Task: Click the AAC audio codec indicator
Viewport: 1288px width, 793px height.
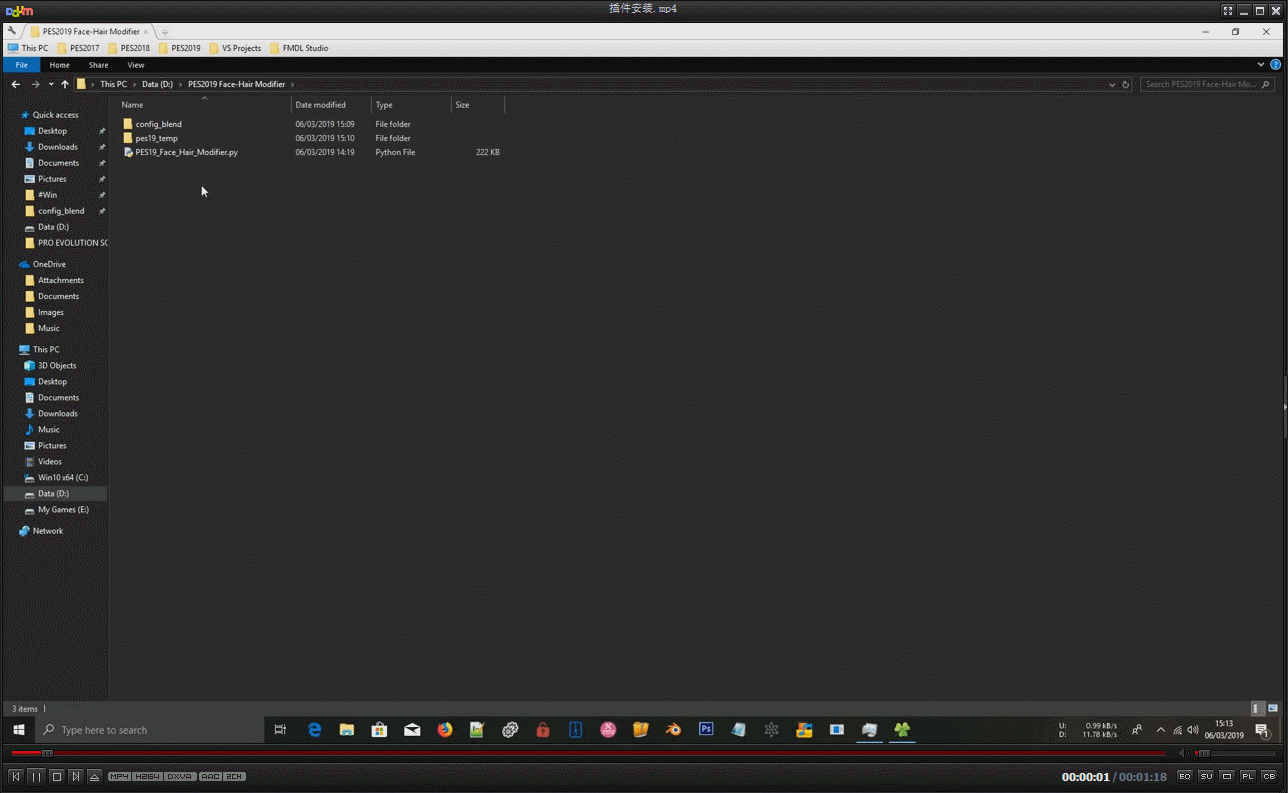Action: 210,776
